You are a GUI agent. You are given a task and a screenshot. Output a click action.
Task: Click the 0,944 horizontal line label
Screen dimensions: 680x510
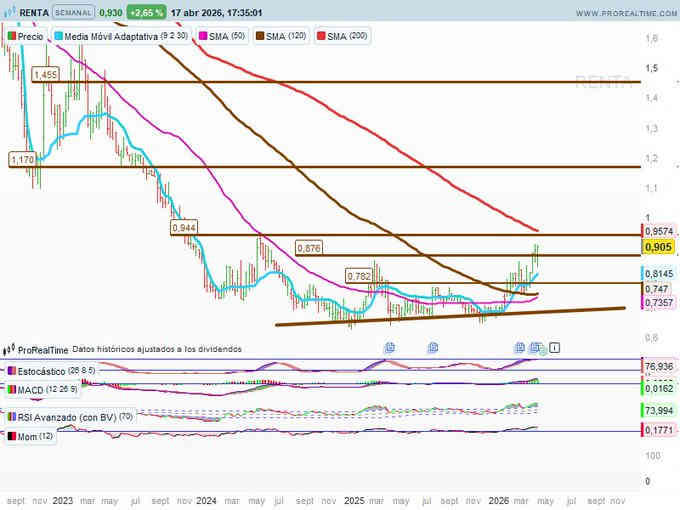tap(184, 228)
